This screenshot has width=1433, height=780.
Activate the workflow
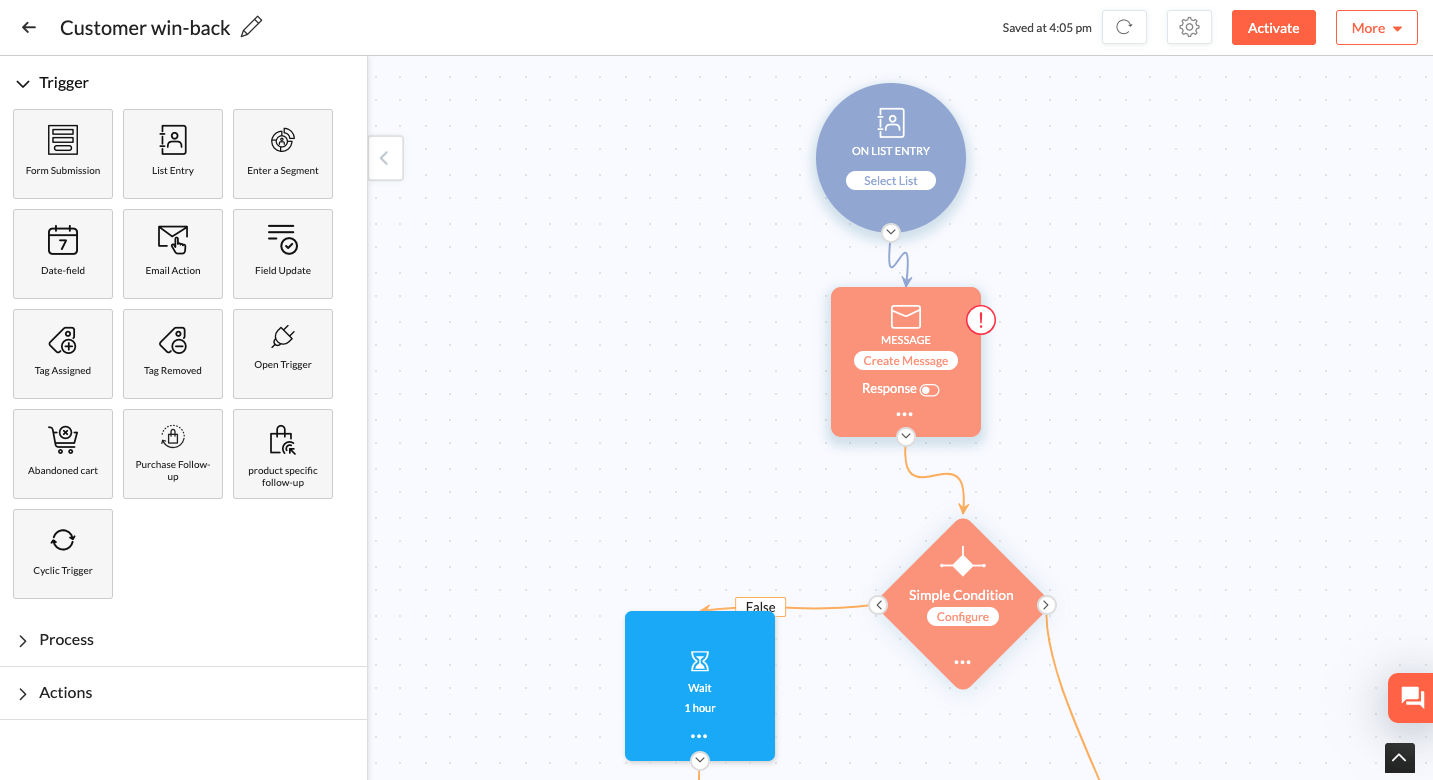point(1273,28)
